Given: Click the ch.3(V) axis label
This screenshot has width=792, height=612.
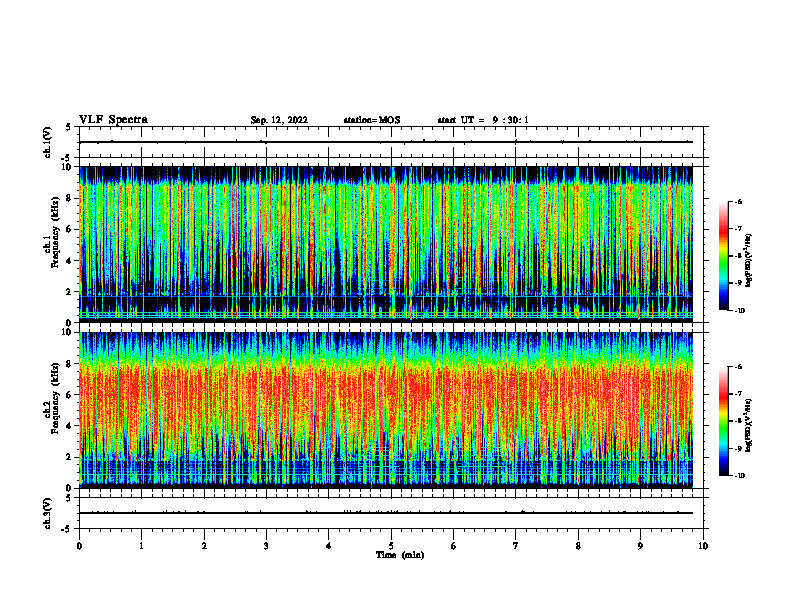Looking at the screenshot, I should click(x=48, y=513).
